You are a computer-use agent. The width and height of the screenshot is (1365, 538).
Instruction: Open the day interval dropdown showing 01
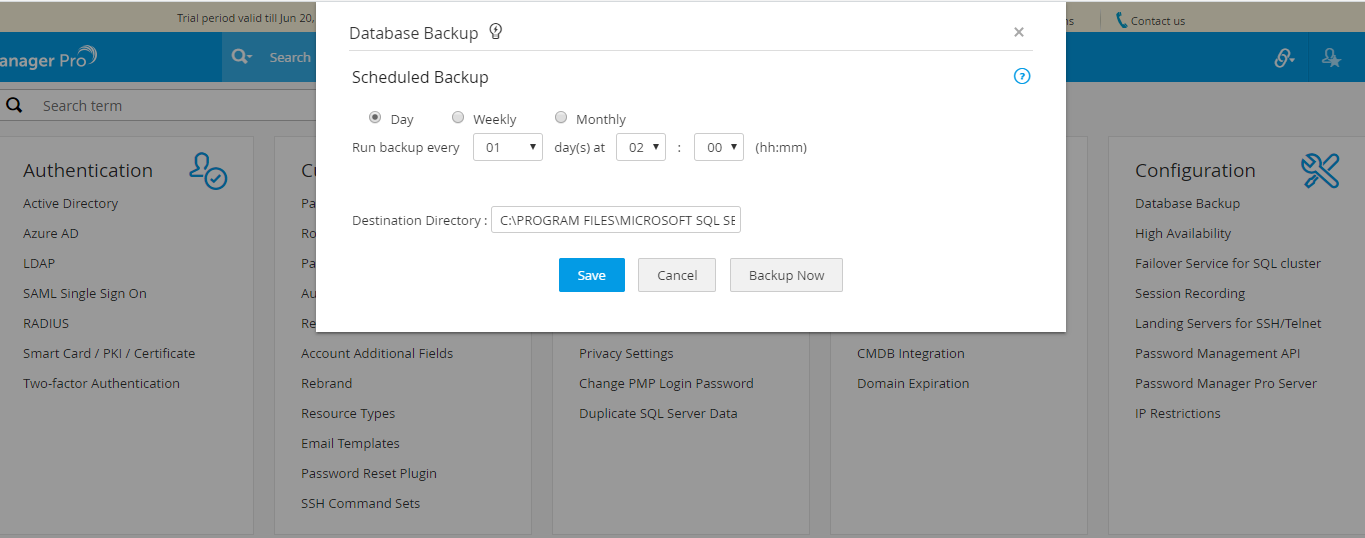508,147
